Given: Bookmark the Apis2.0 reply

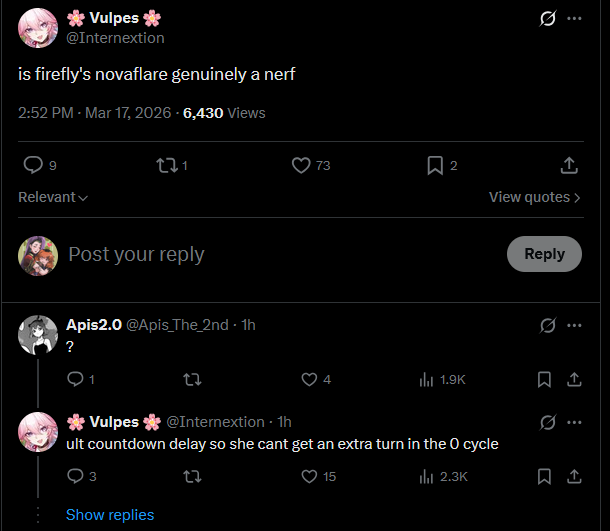Looking at the screenshot, I should coord(544,379).
